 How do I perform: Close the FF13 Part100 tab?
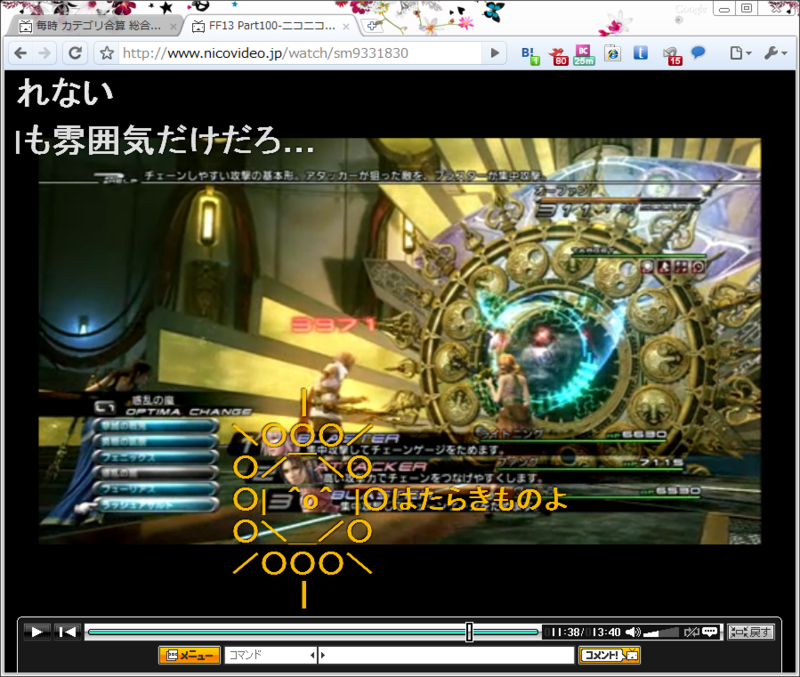pyautogui.click(x=346, y=26)
